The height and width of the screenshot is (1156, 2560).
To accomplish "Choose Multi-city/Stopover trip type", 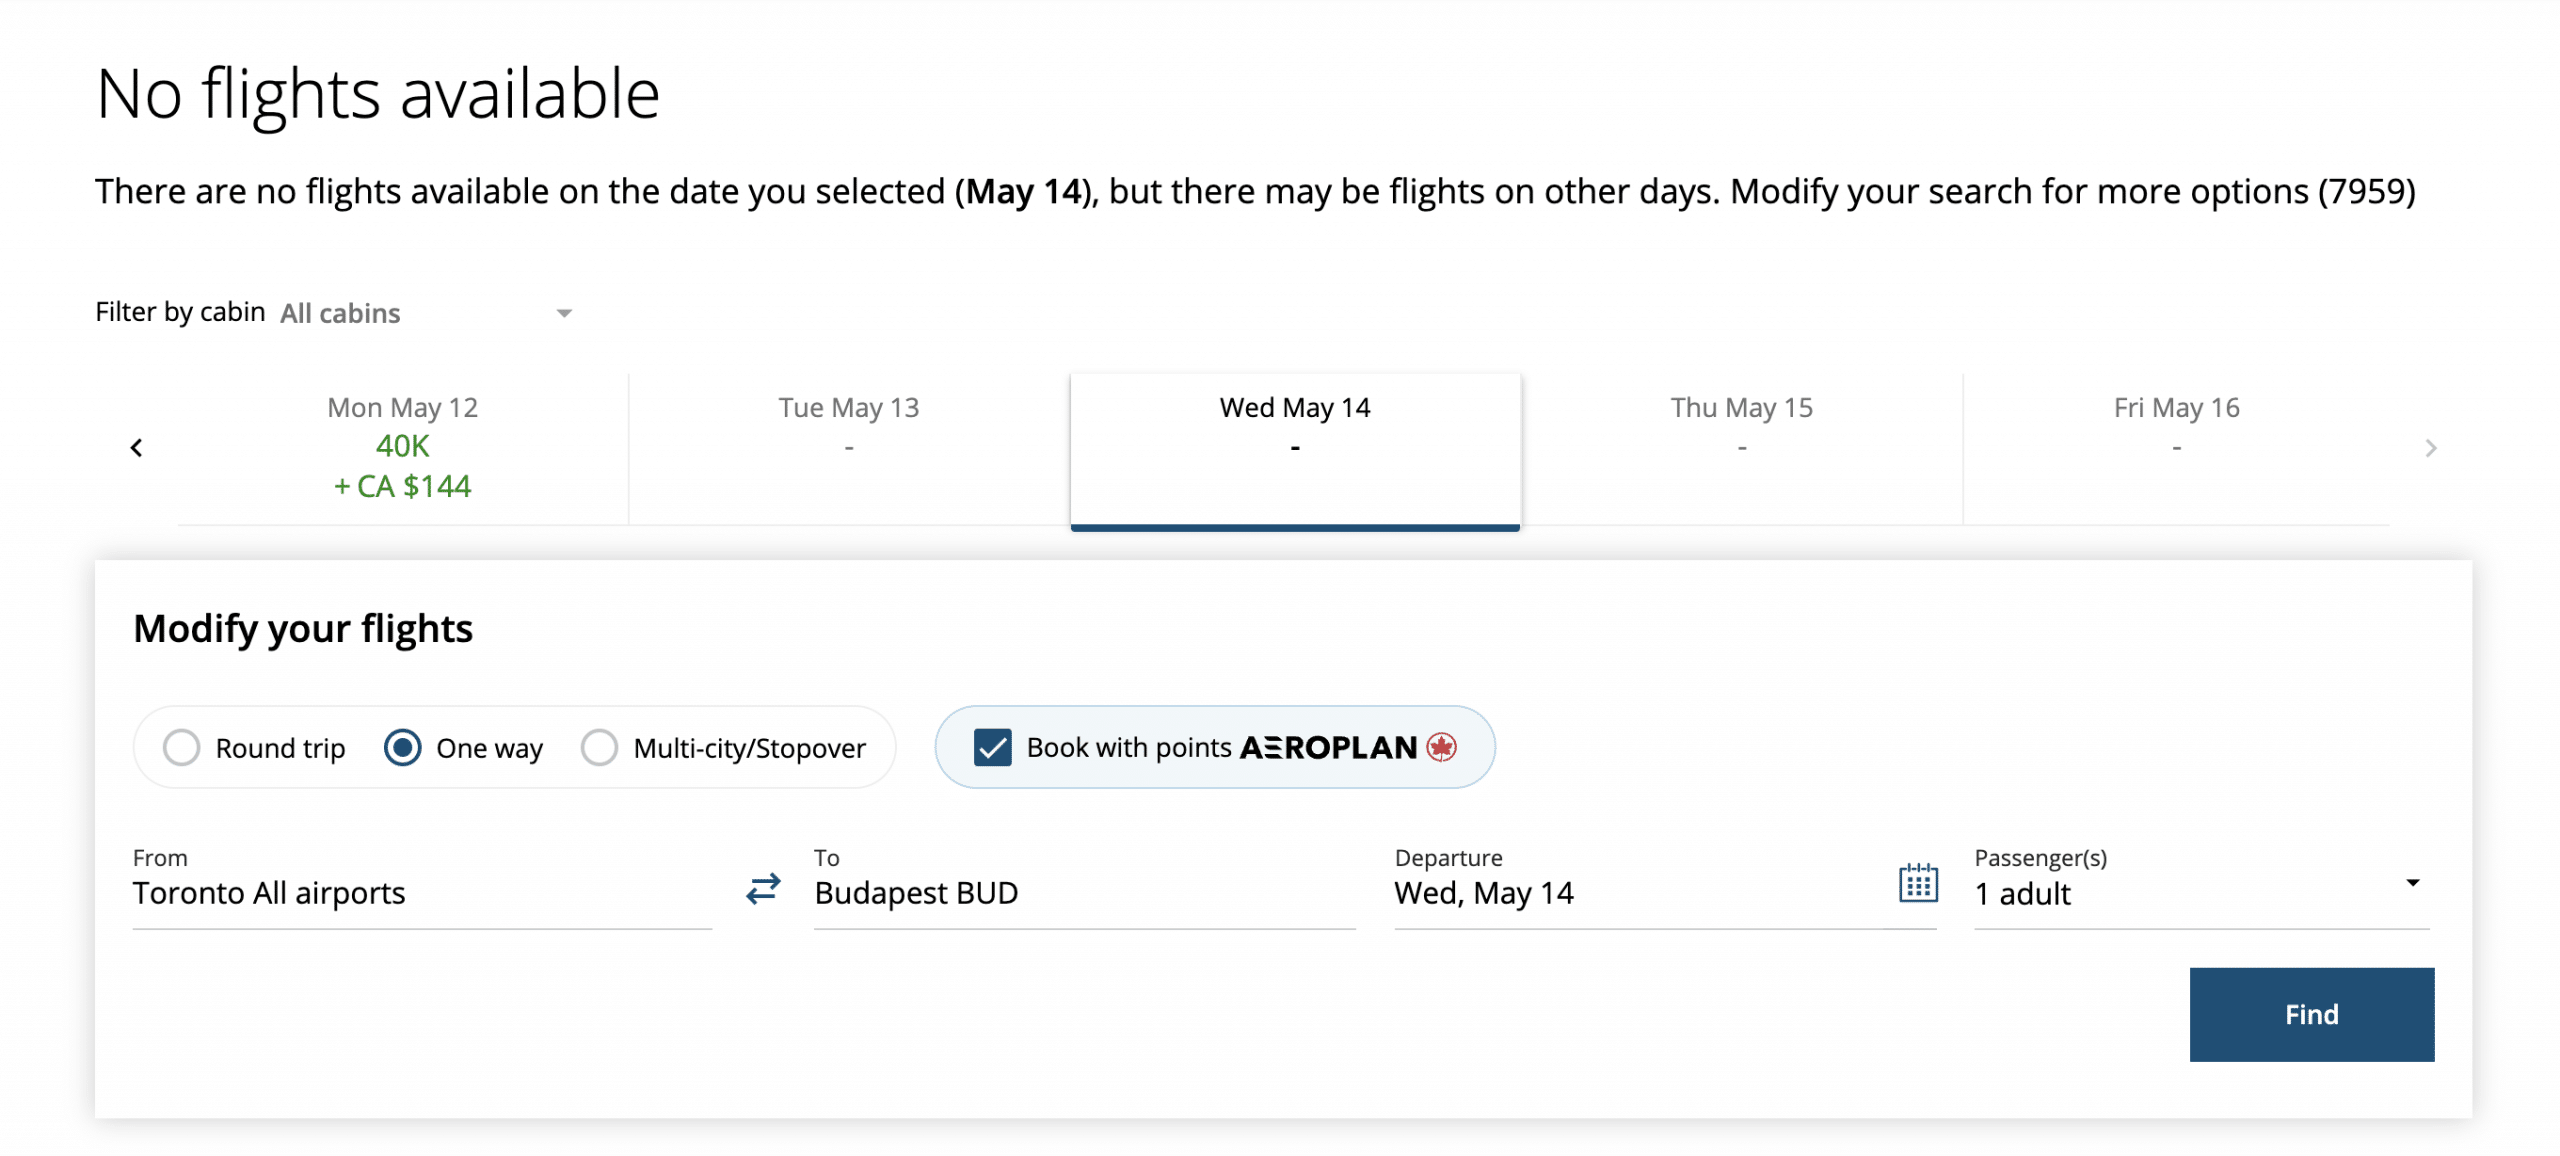I will coord(600,748).
